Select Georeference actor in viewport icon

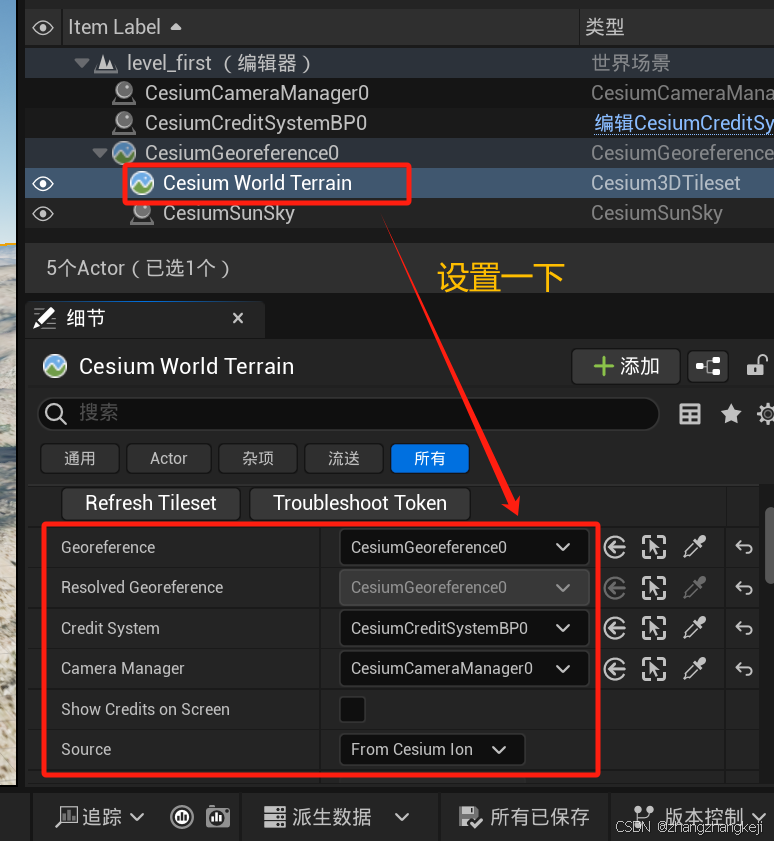(654, 548)
